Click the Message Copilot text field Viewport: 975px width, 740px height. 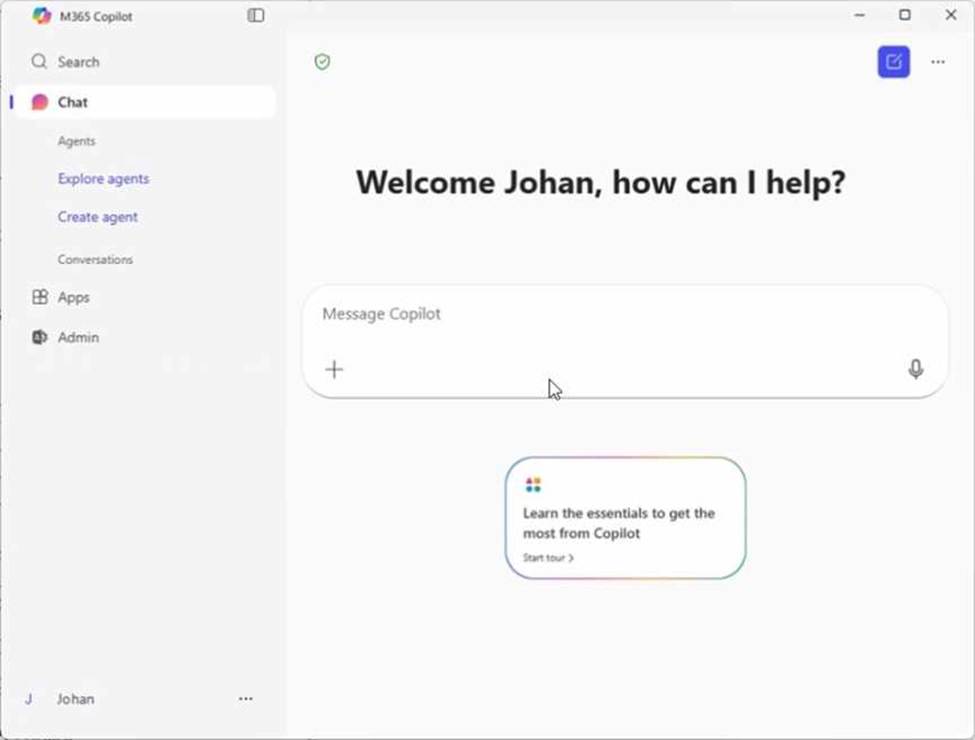click(x=600, y=314)
